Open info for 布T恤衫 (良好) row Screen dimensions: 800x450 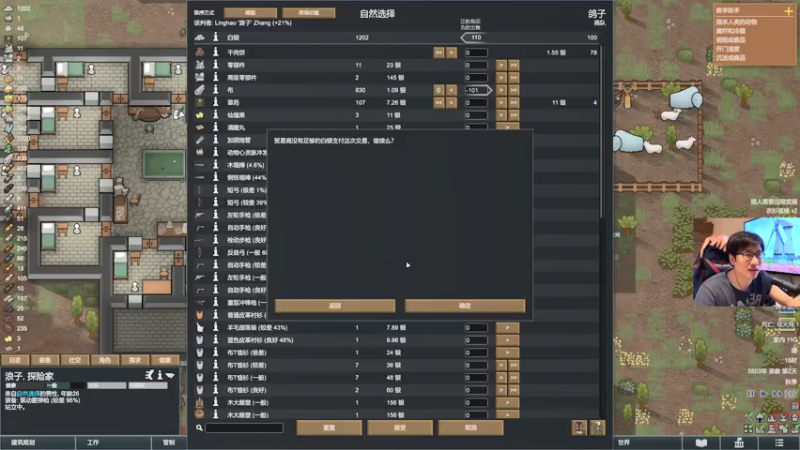215,390
